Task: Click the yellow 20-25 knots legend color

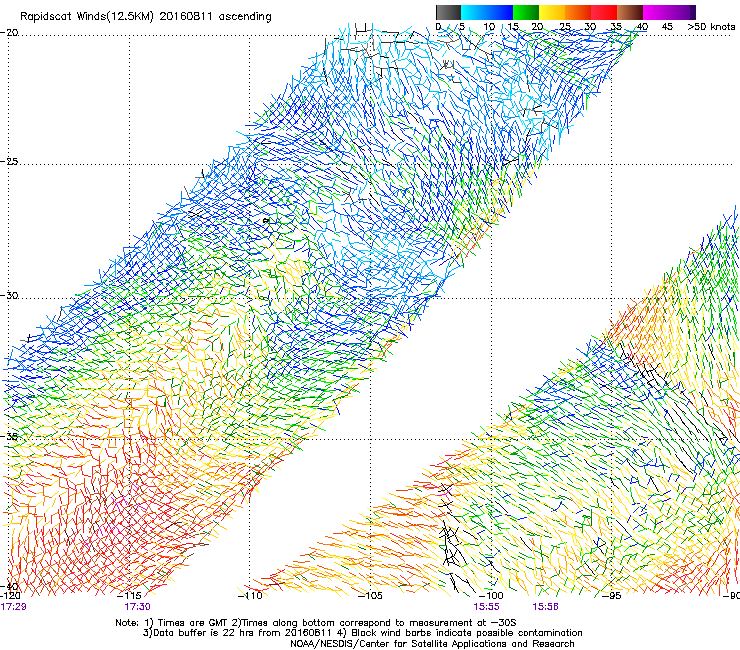Action: (552, 12)
